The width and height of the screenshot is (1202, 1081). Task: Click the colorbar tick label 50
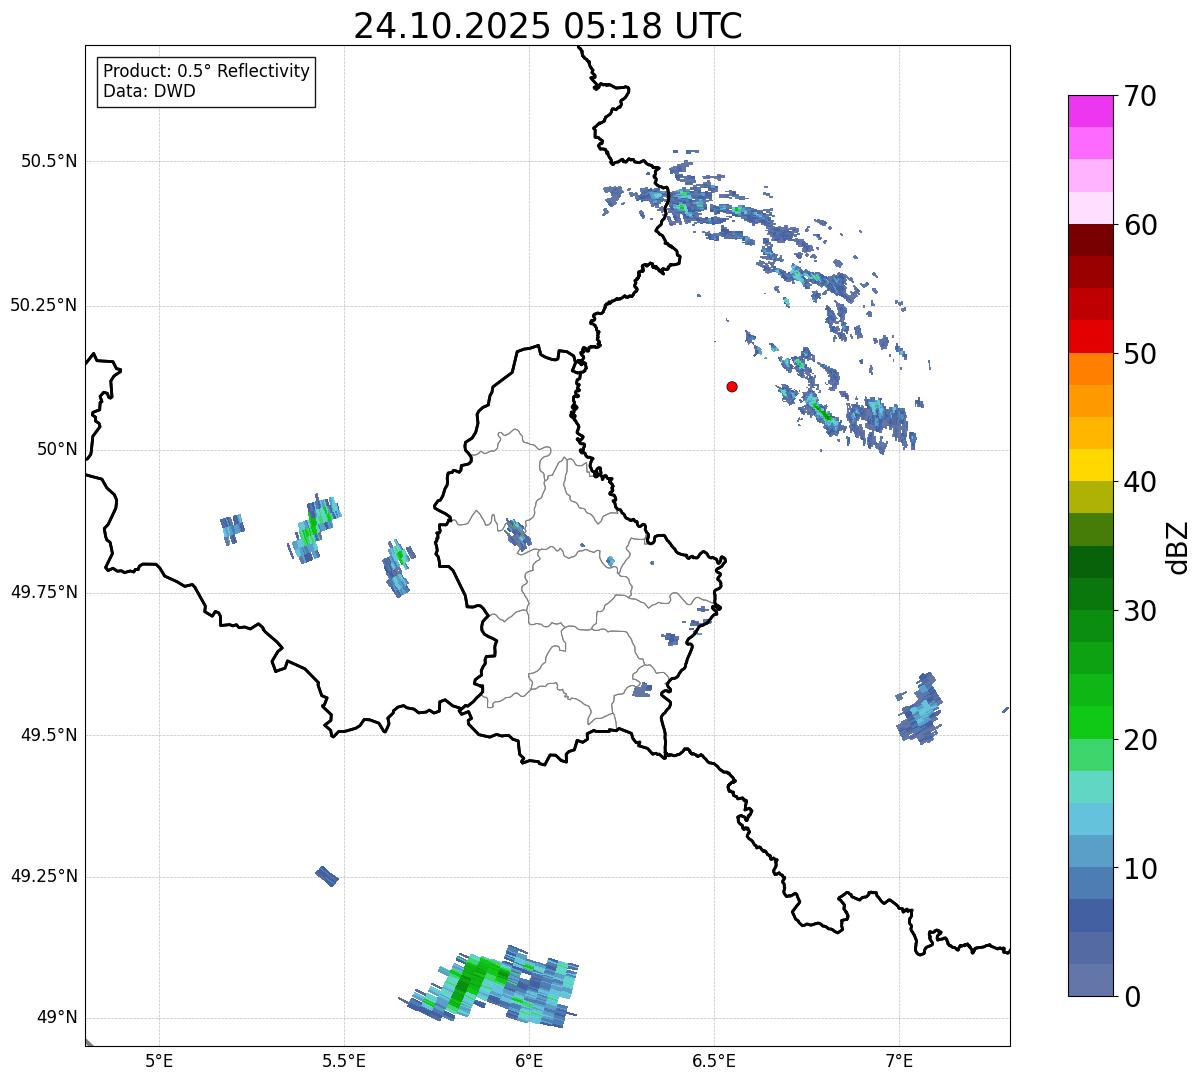[x=1140, y=354]
